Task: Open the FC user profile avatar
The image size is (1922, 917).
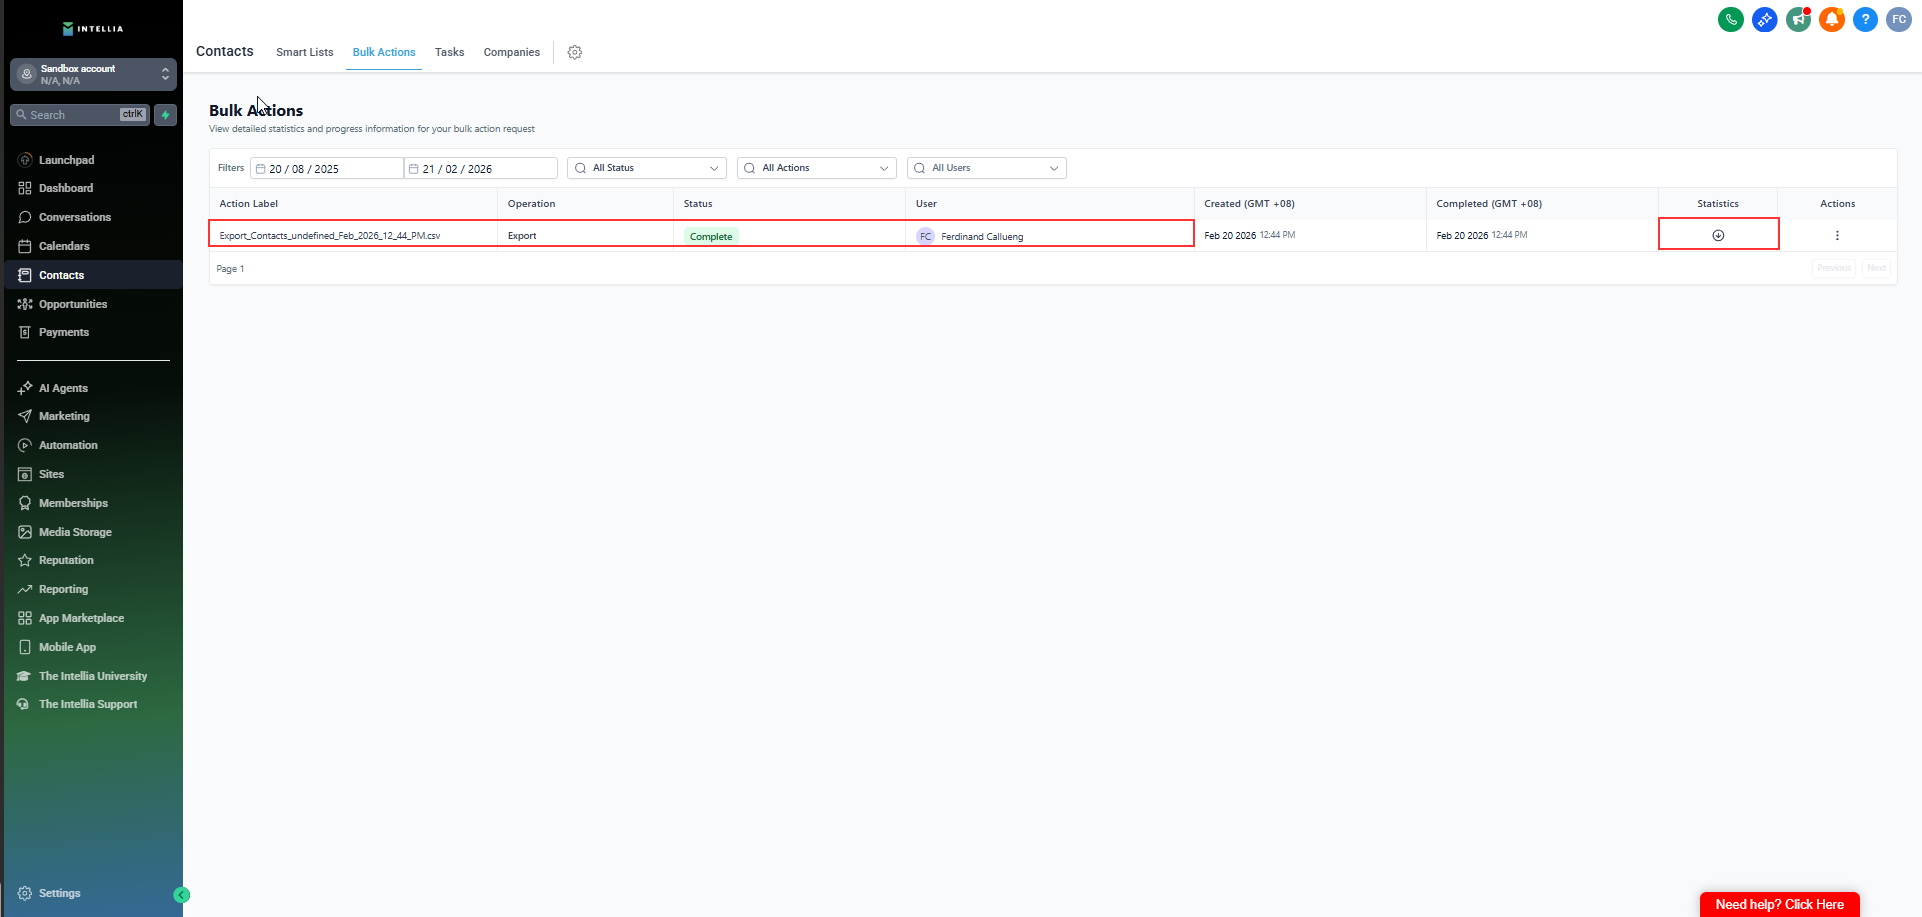Action: (1899, 19)
